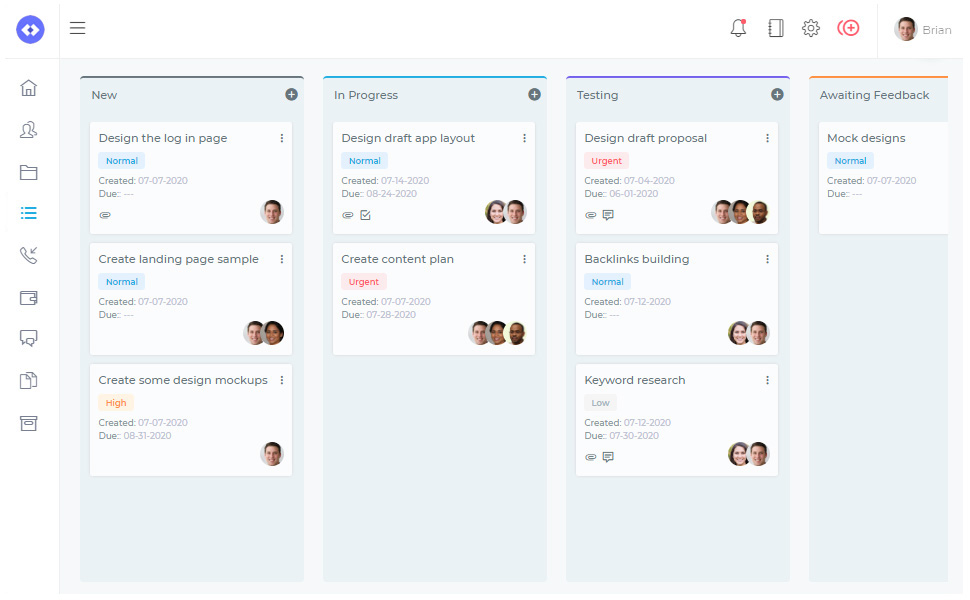The width and height of the screenshot is (970, 600).
Task: Open the Create content plan task
Action: (x=398, y=259)
